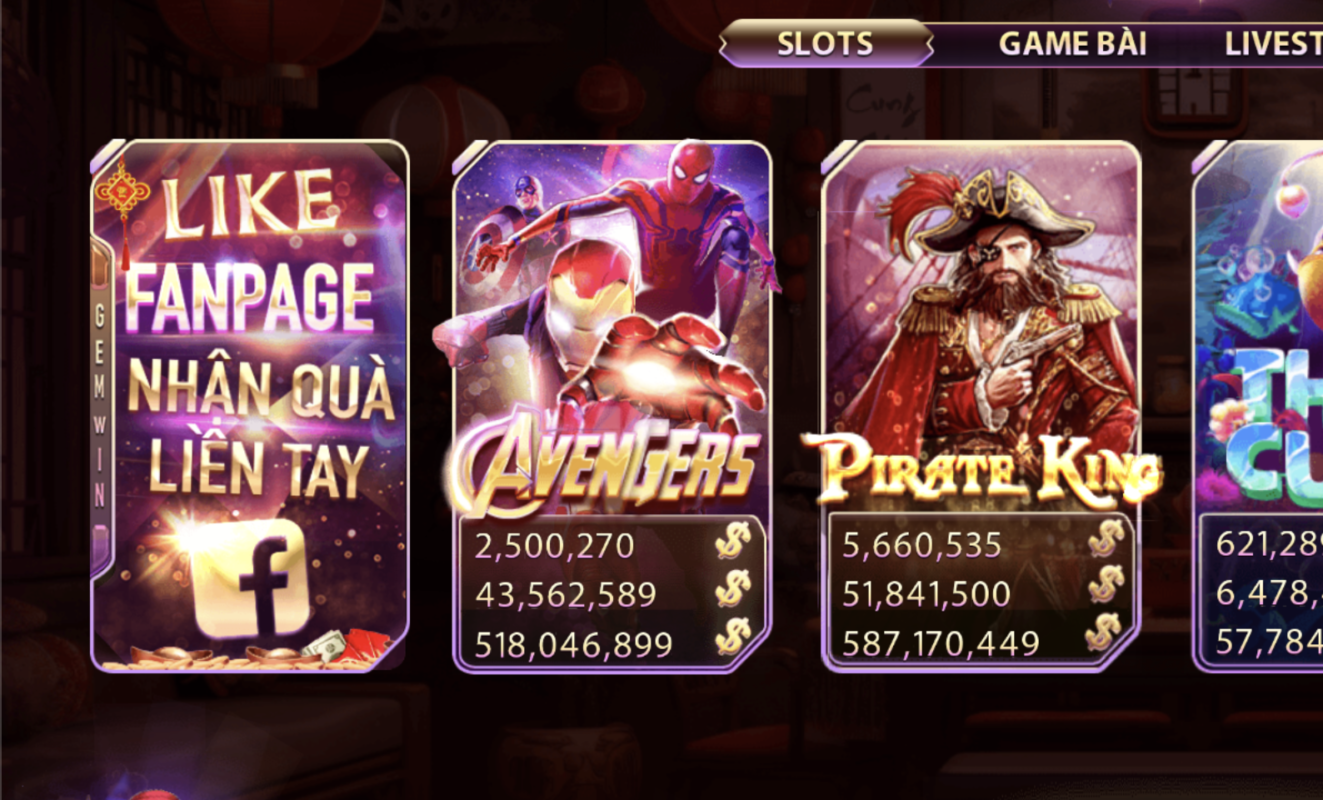Open the SLOTS tab
The width and height of the screenshot is (1323, 800).
click(826, 44)
